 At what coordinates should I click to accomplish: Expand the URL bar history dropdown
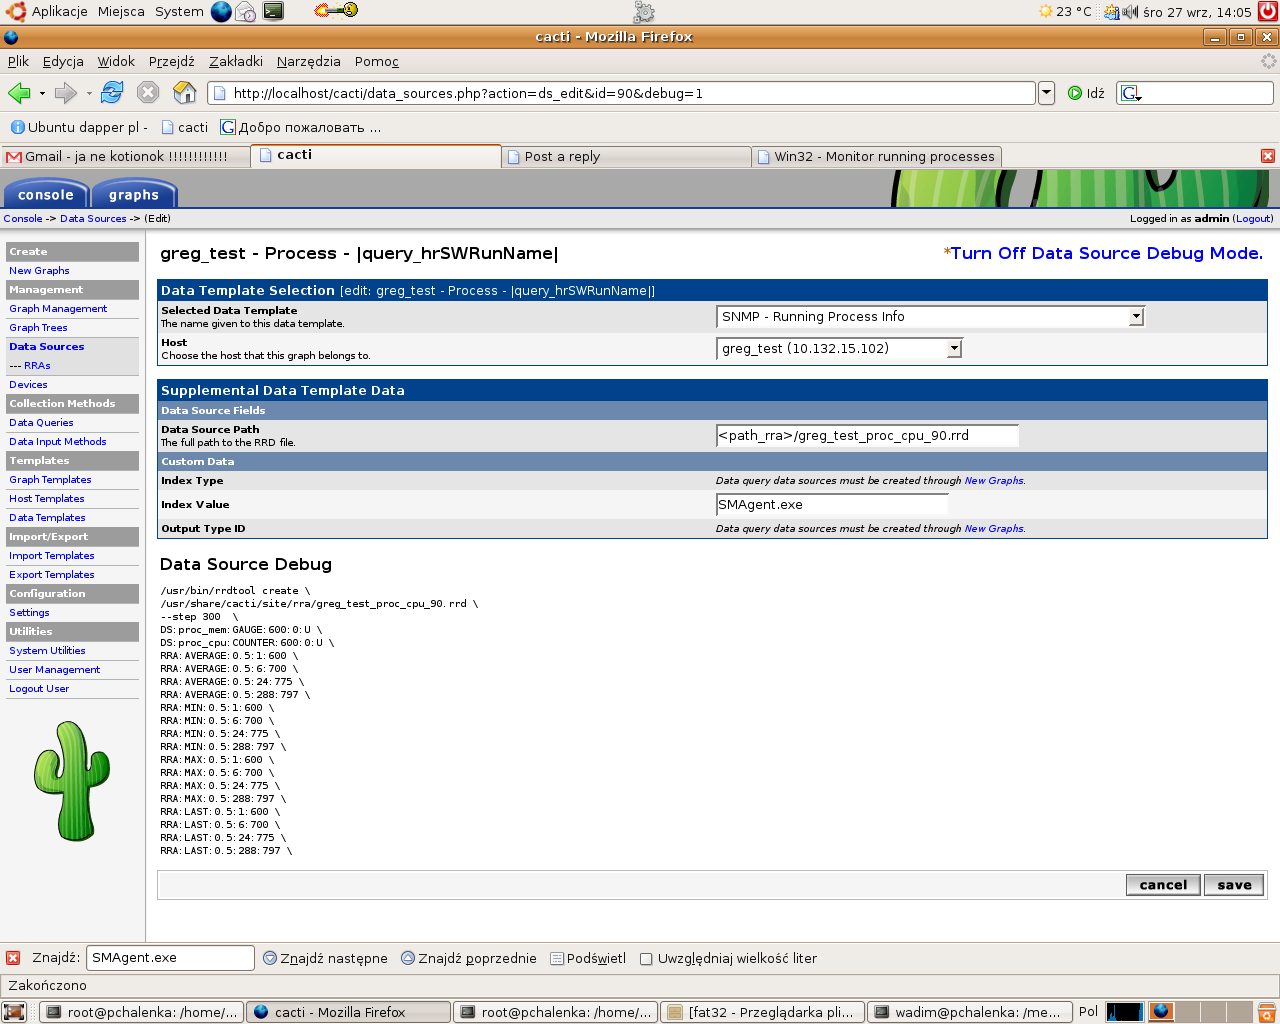(x=1046, y=93)
